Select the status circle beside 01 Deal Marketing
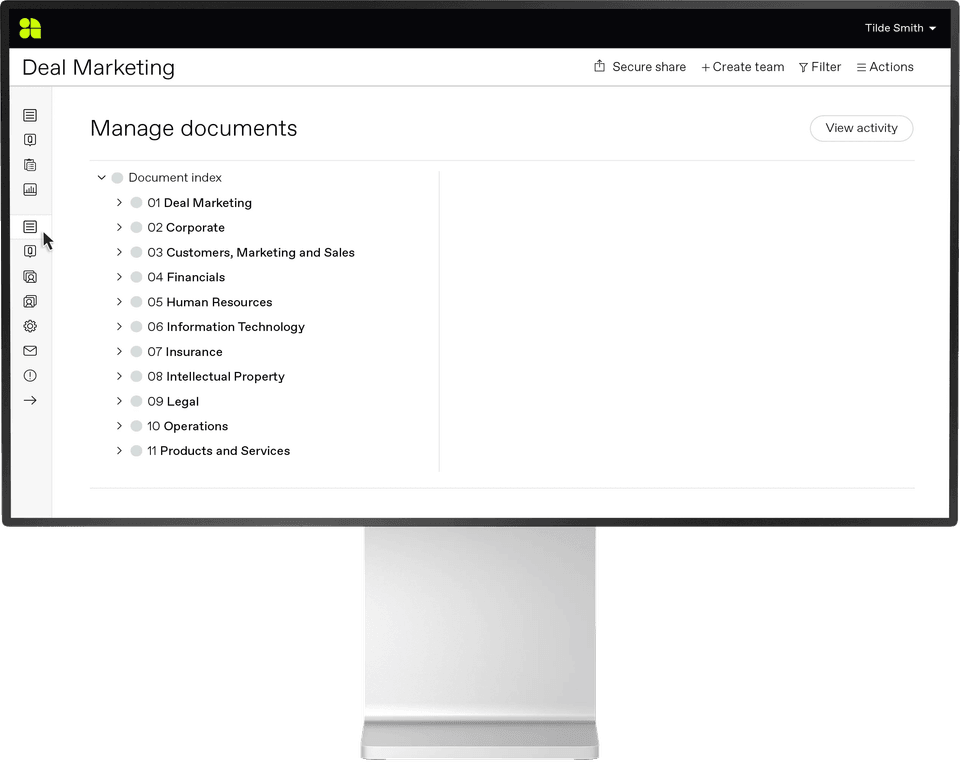Screen dimensions: 960x783 [x=136, y=203]
